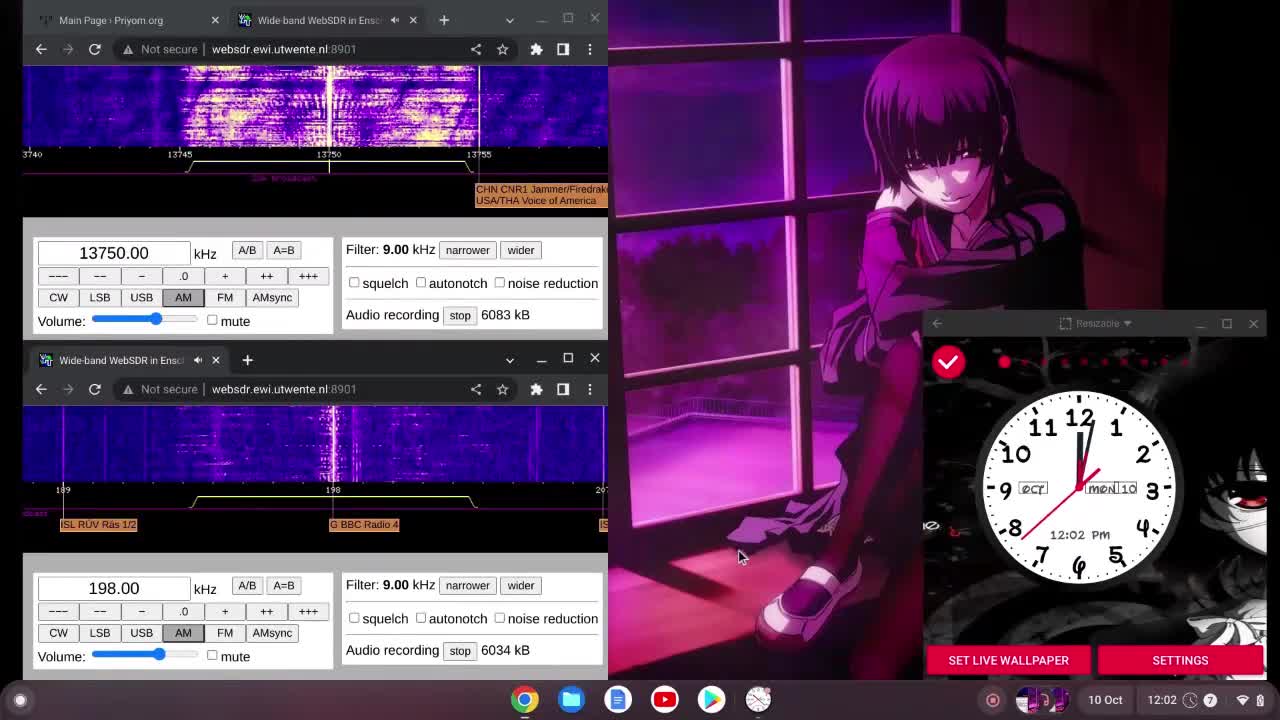Enable noise reduction on the 13750 kHz receiver

click(500, 283)
